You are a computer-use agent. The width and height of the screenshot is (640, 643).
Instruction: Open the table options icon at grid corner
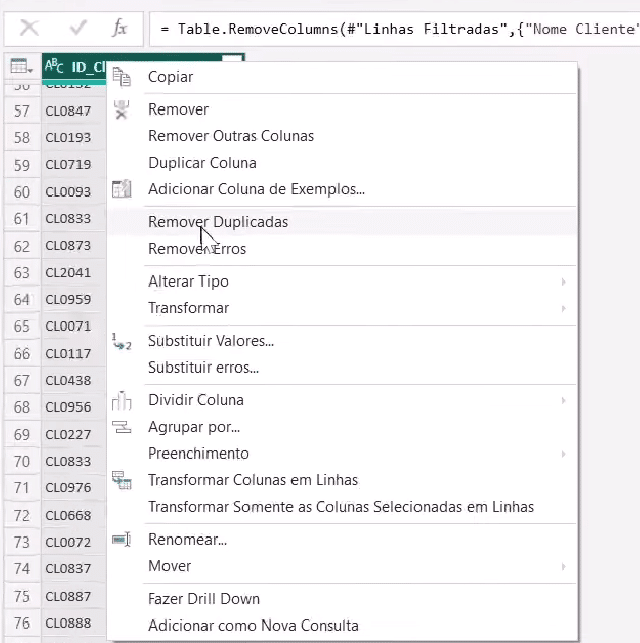pos(21,66)
